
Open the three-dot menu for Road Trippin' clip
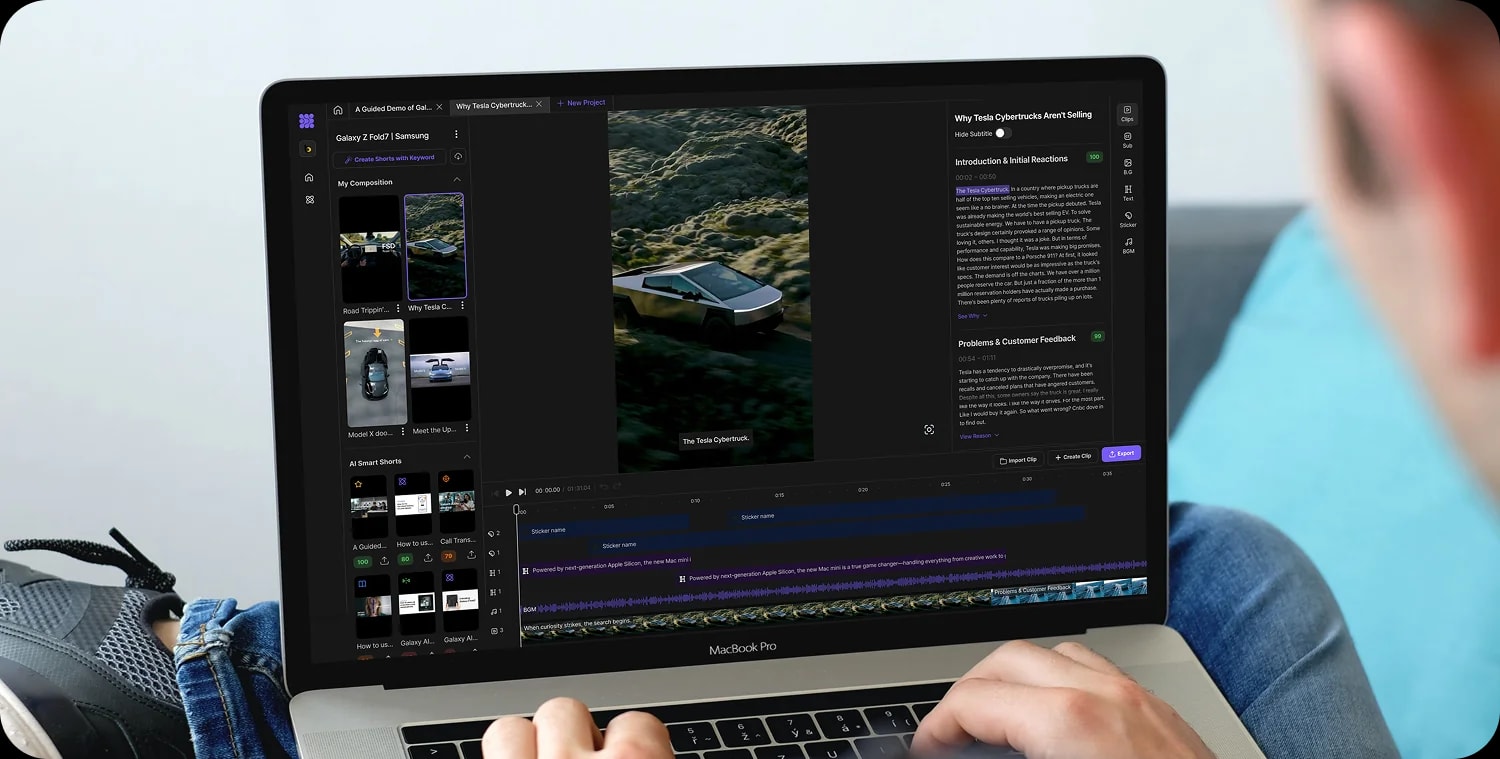[398, 309]
